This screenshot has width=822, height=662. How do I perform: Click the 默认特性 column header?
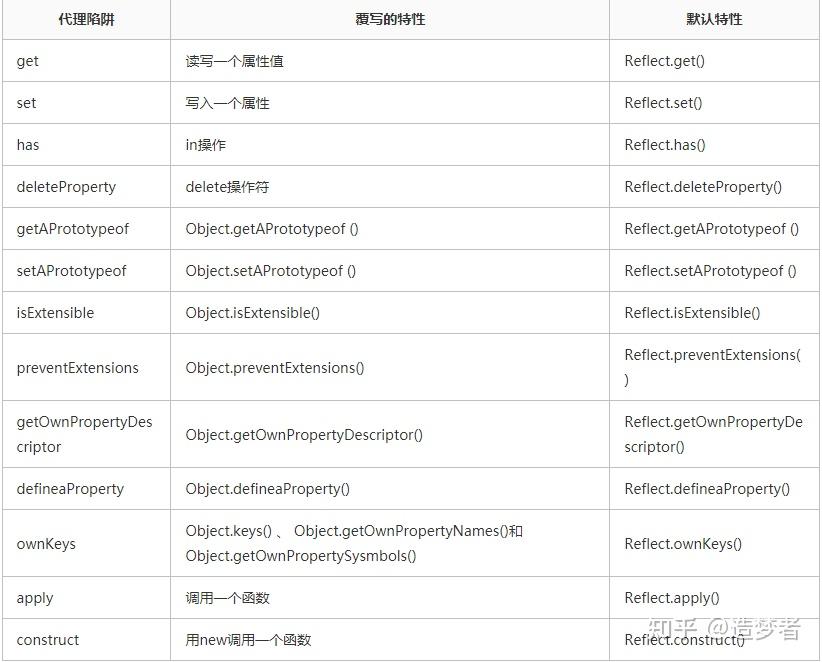(x=714, y=19)
